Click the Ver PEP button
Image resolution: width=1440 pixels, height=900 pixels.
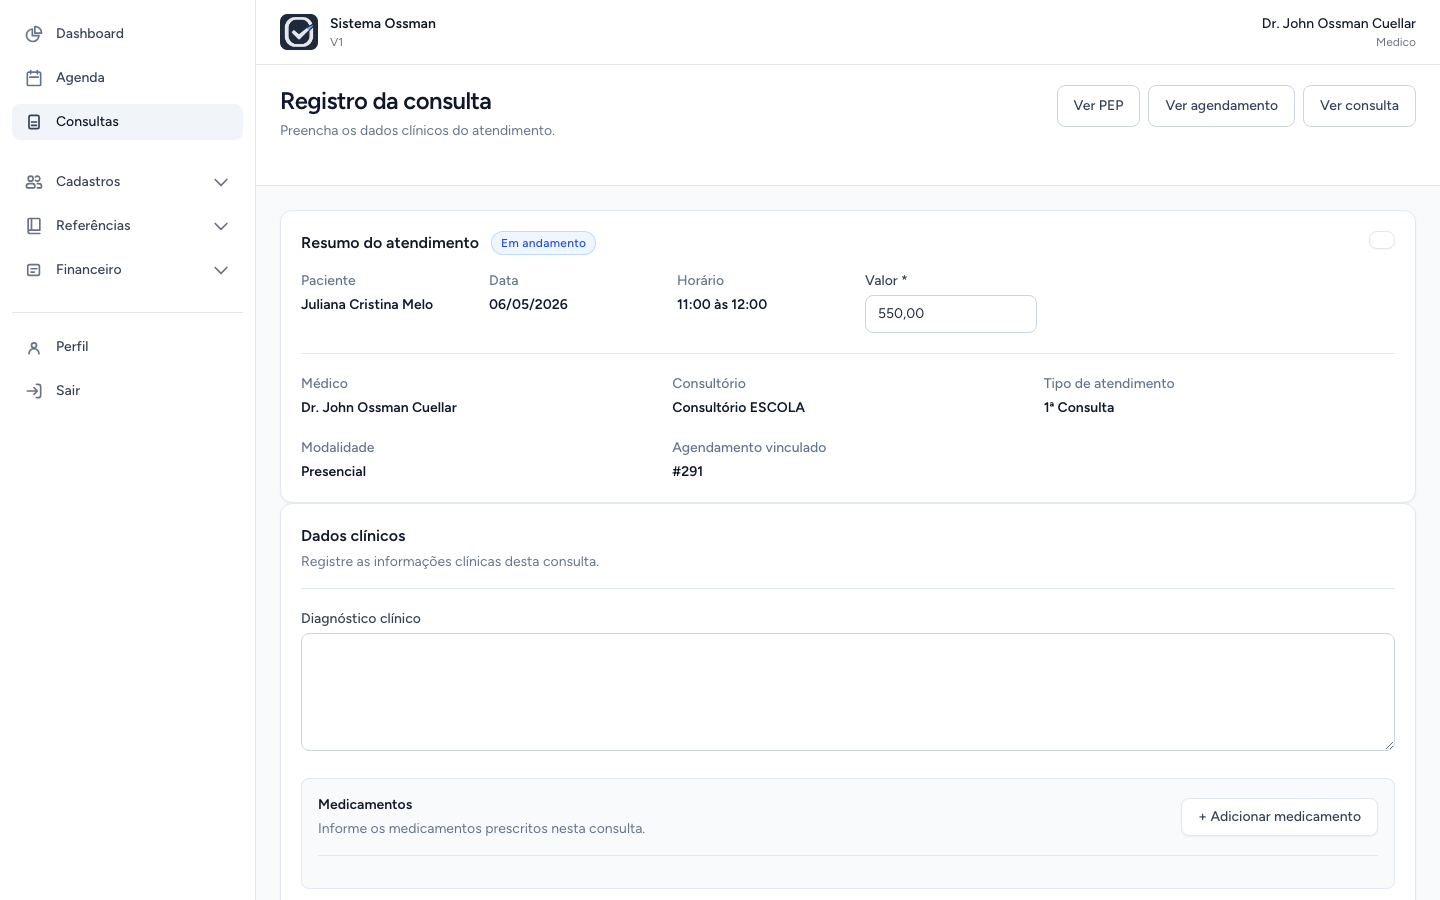[1098, 106]
